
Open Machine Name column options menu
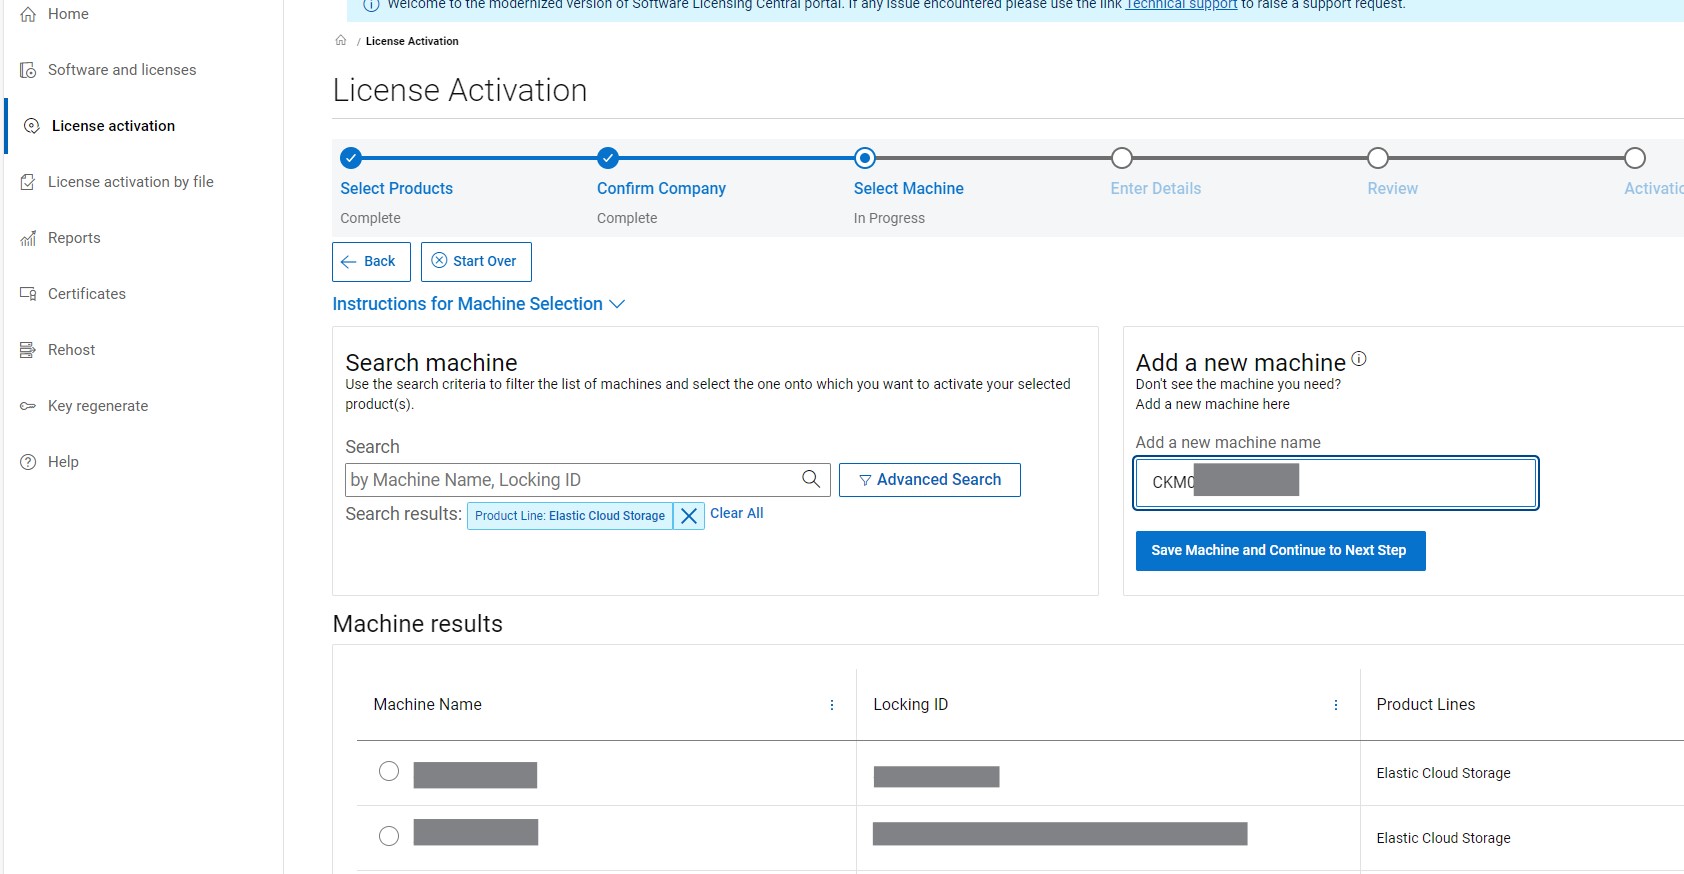point(831,705)
